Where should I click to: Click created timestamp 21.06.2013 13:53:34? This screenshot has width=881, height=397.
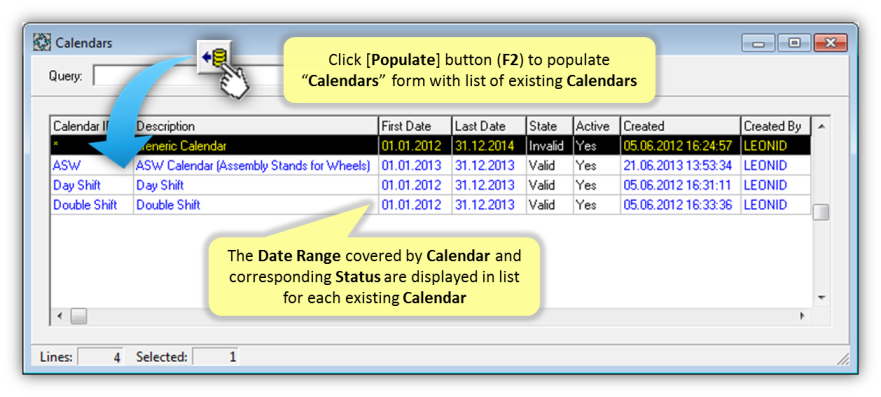680,166
